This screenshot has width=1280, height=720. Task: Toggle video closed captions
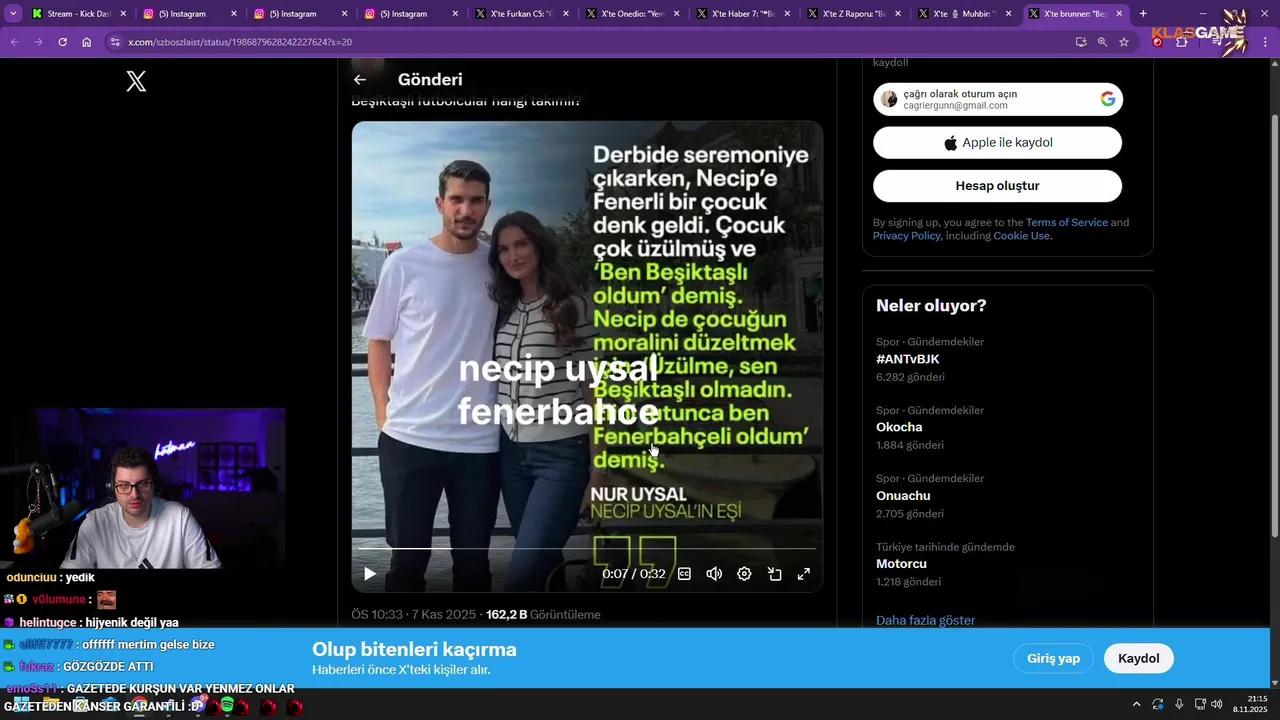click(685, 574)
